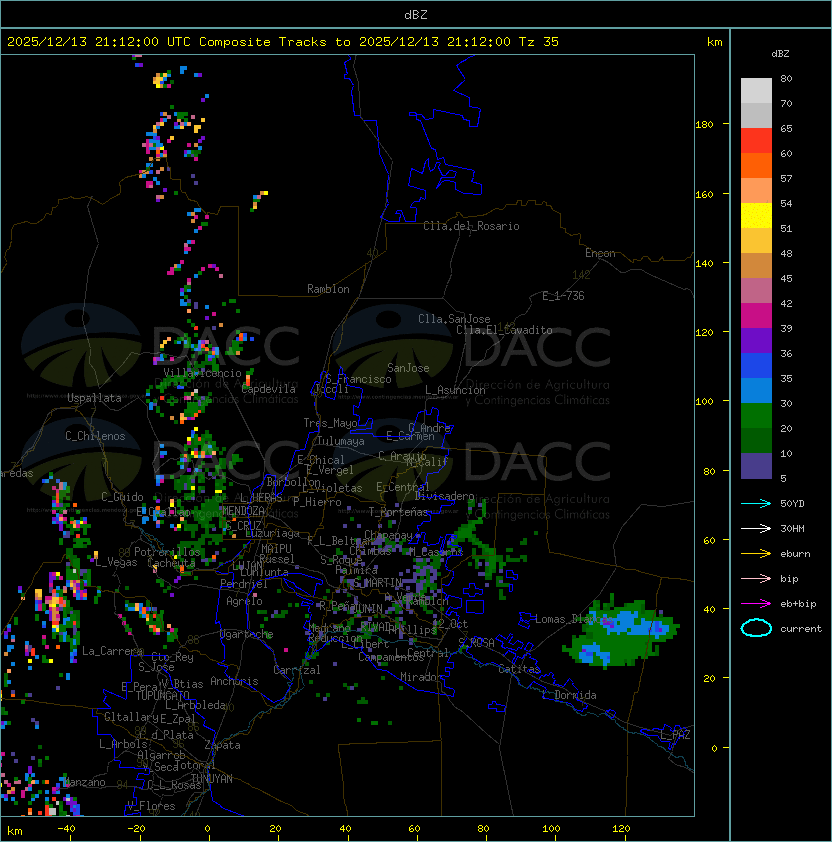Click the 'Clla.del_Rosario' map label
This screenshot has width=832, height=842.
(471, 226)
